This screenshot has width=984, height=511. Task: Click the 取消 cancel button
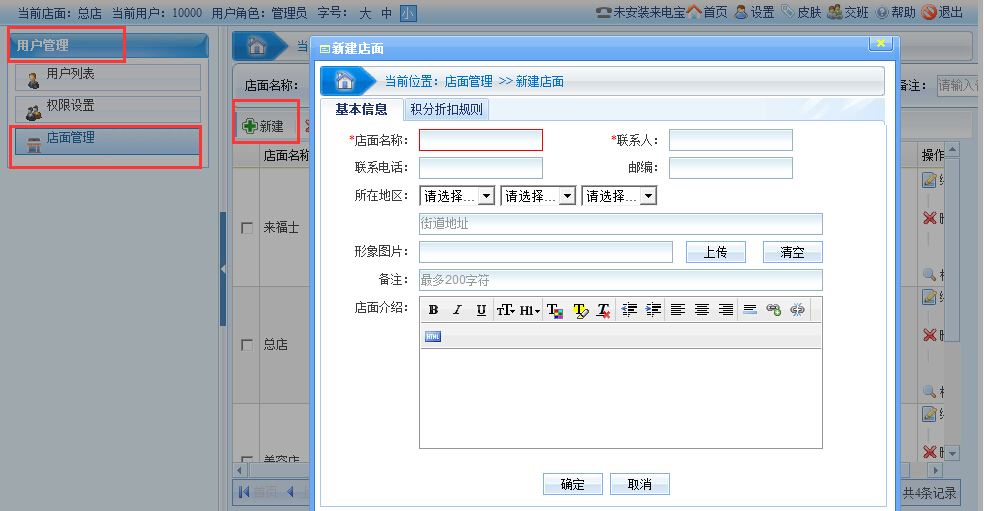pos(639,484)
